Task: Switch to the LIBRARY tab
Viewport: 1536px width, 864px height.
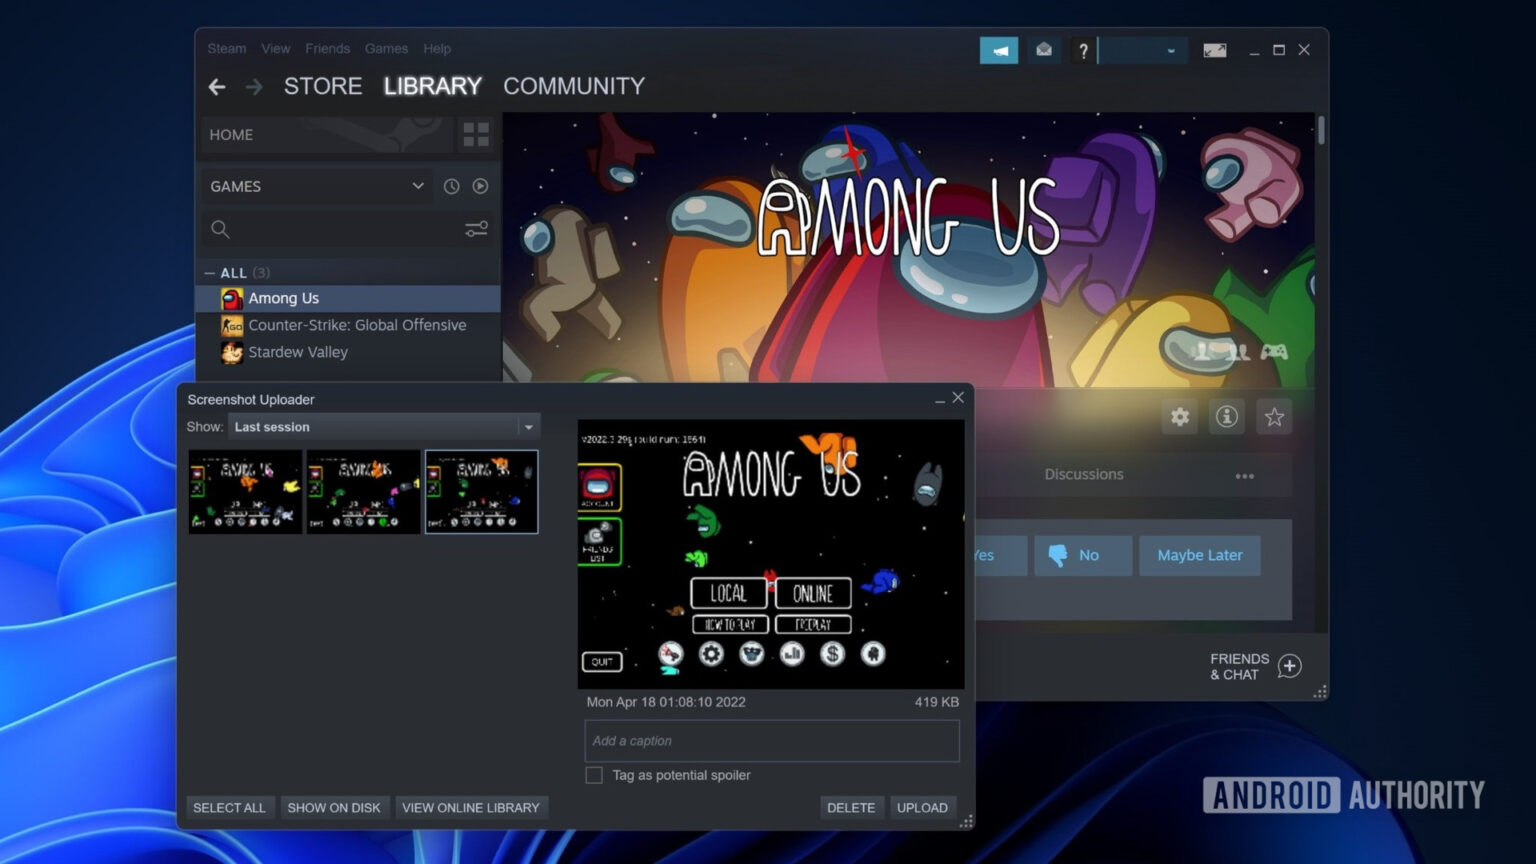Action: click(x=433, y=87)
